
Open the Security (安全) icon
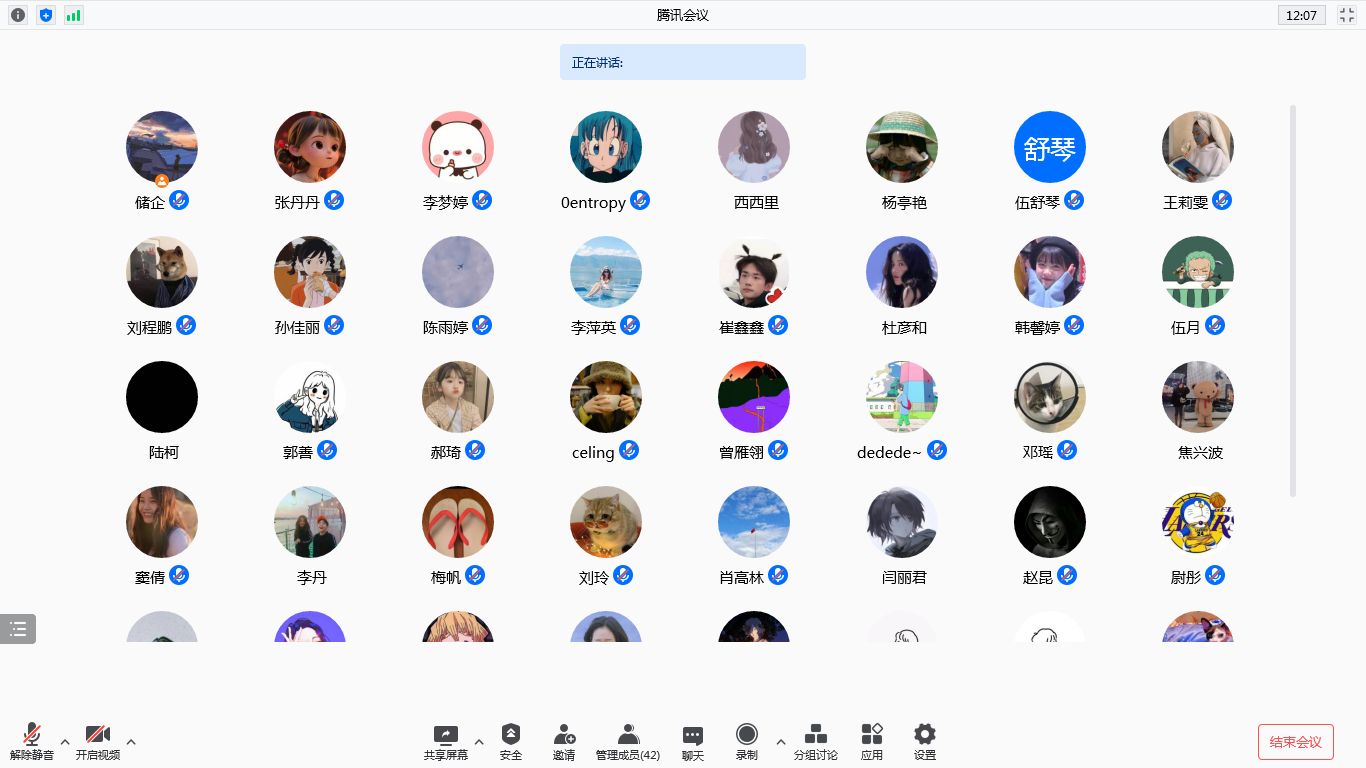pyautogui.click(x=511, y=741)
